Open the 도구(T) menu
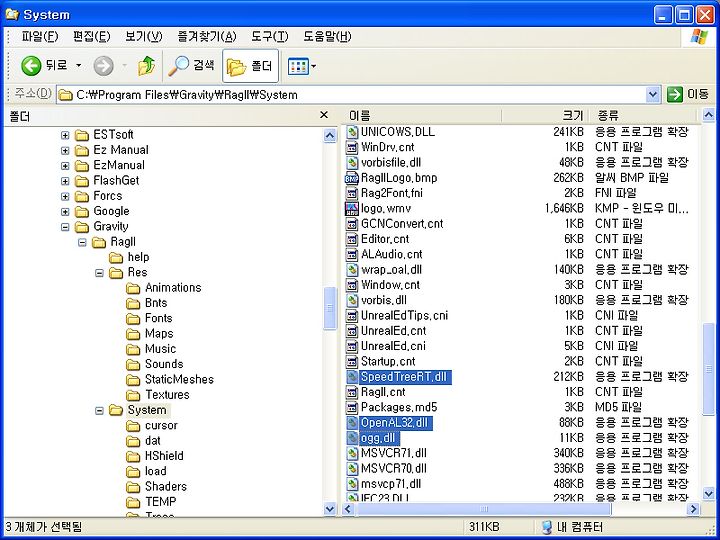 click(x=270, y=37)
